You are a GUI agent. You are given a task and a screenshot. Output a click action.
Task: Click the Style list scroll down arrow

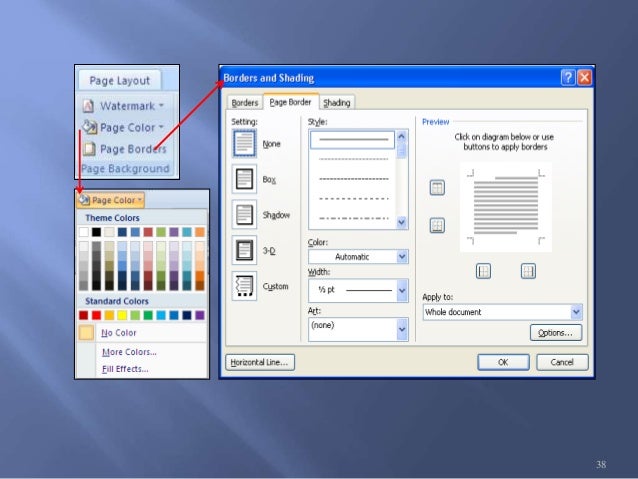(402, 222)
